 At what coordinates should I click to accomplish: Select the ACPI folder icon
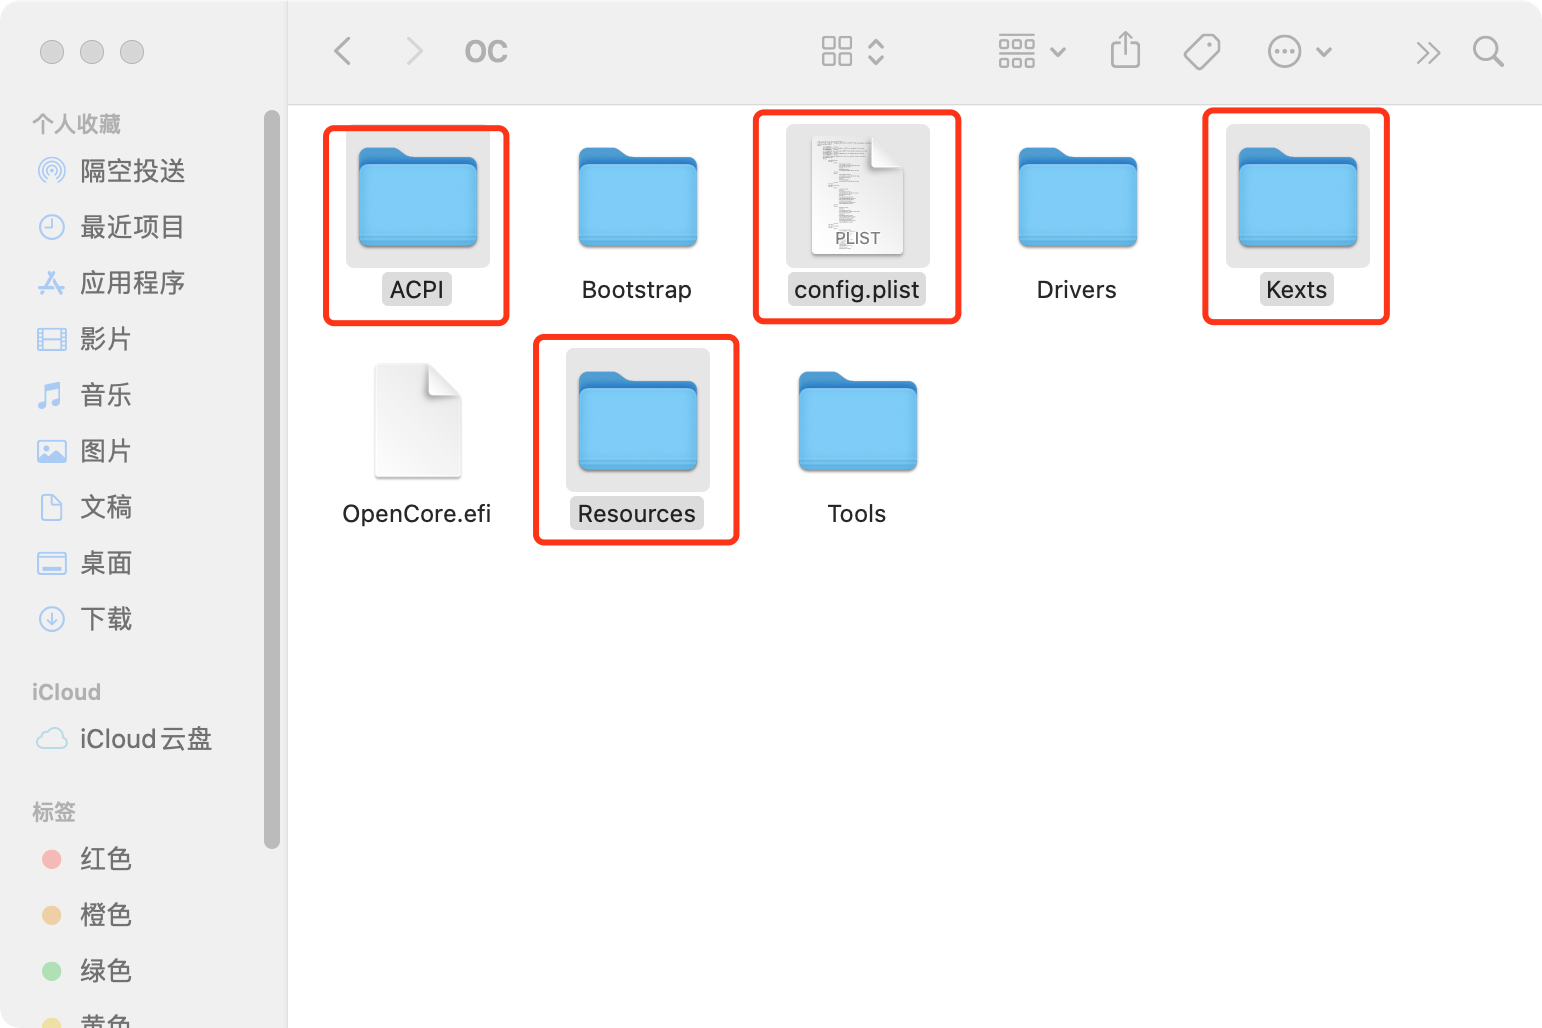pyautogui.click(x=418, y=197)
